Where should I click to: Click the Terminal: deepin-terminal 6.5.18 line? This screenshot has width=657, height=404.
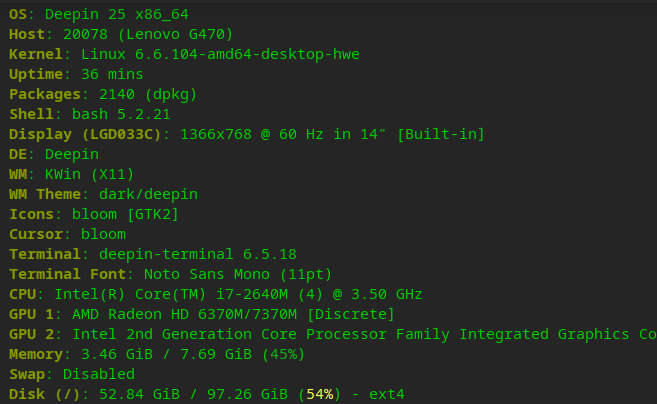153,254
